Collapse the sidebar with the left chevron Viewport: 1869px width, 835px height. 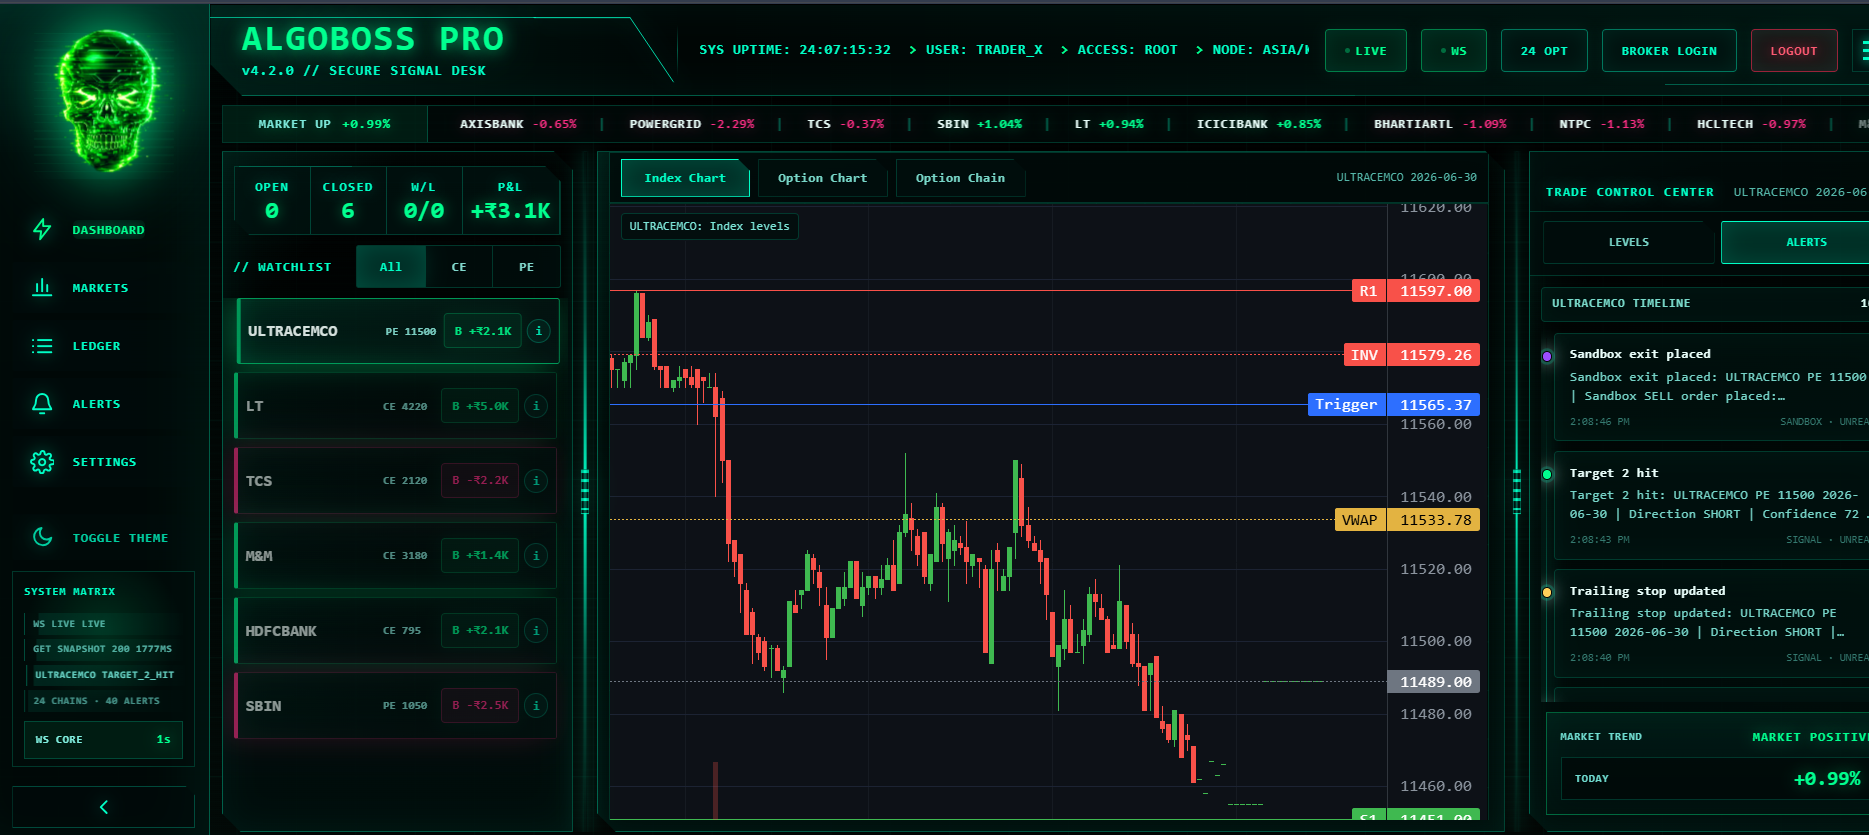[103, 807]
